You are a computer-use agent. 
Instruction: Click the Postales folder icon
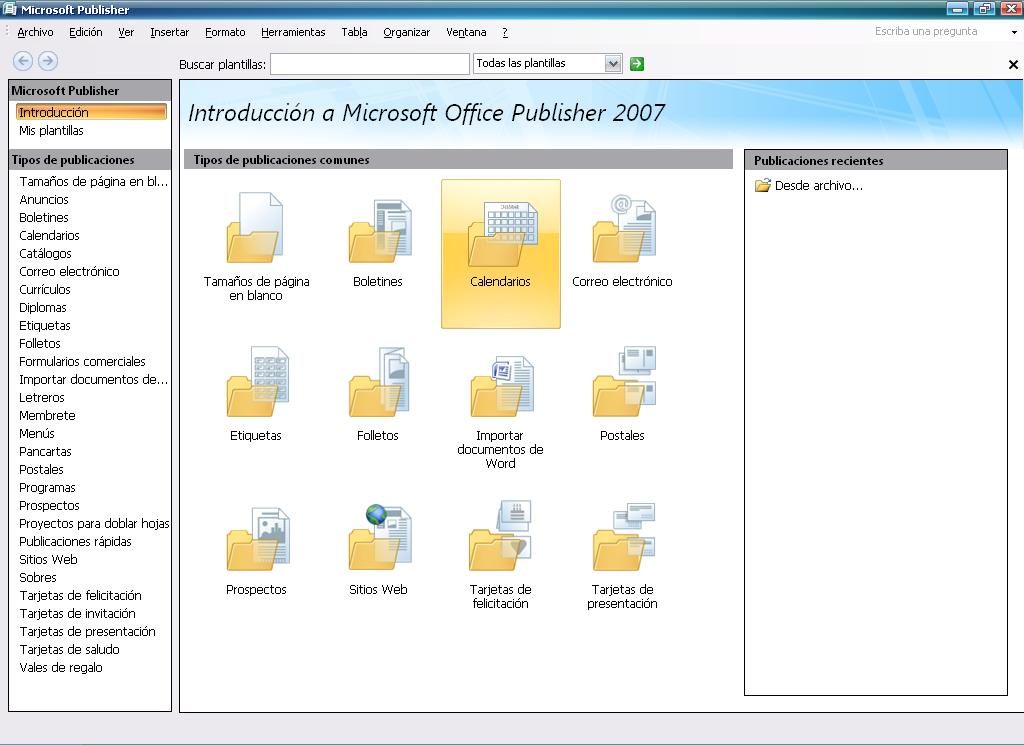pyautogui.click(x=622, y=385)
